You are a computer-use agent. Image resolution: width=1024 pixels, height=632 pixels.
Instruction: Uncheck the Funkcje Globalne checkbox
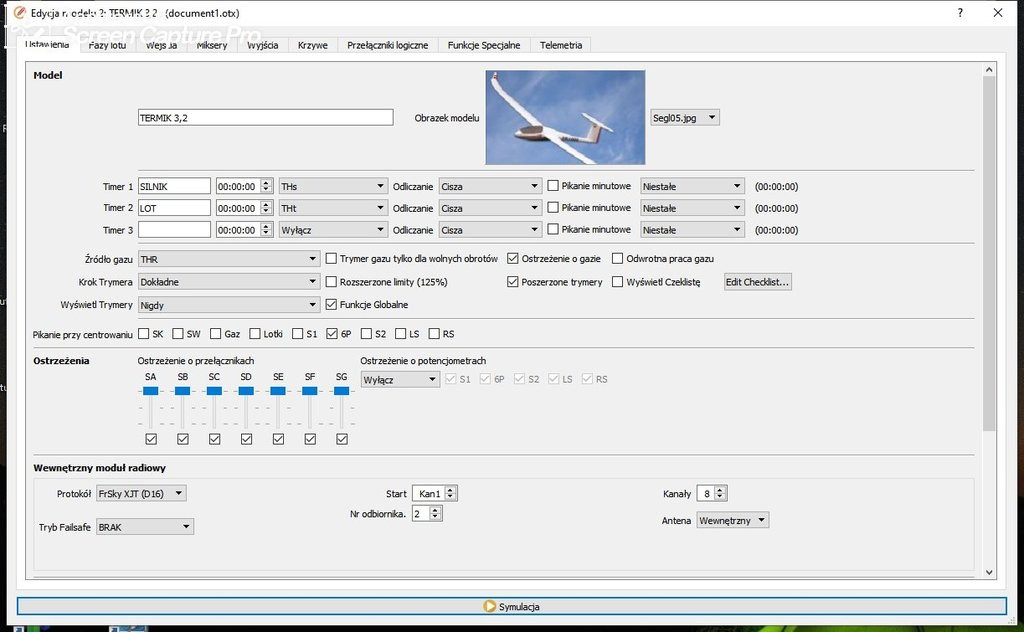click(331, 304)
